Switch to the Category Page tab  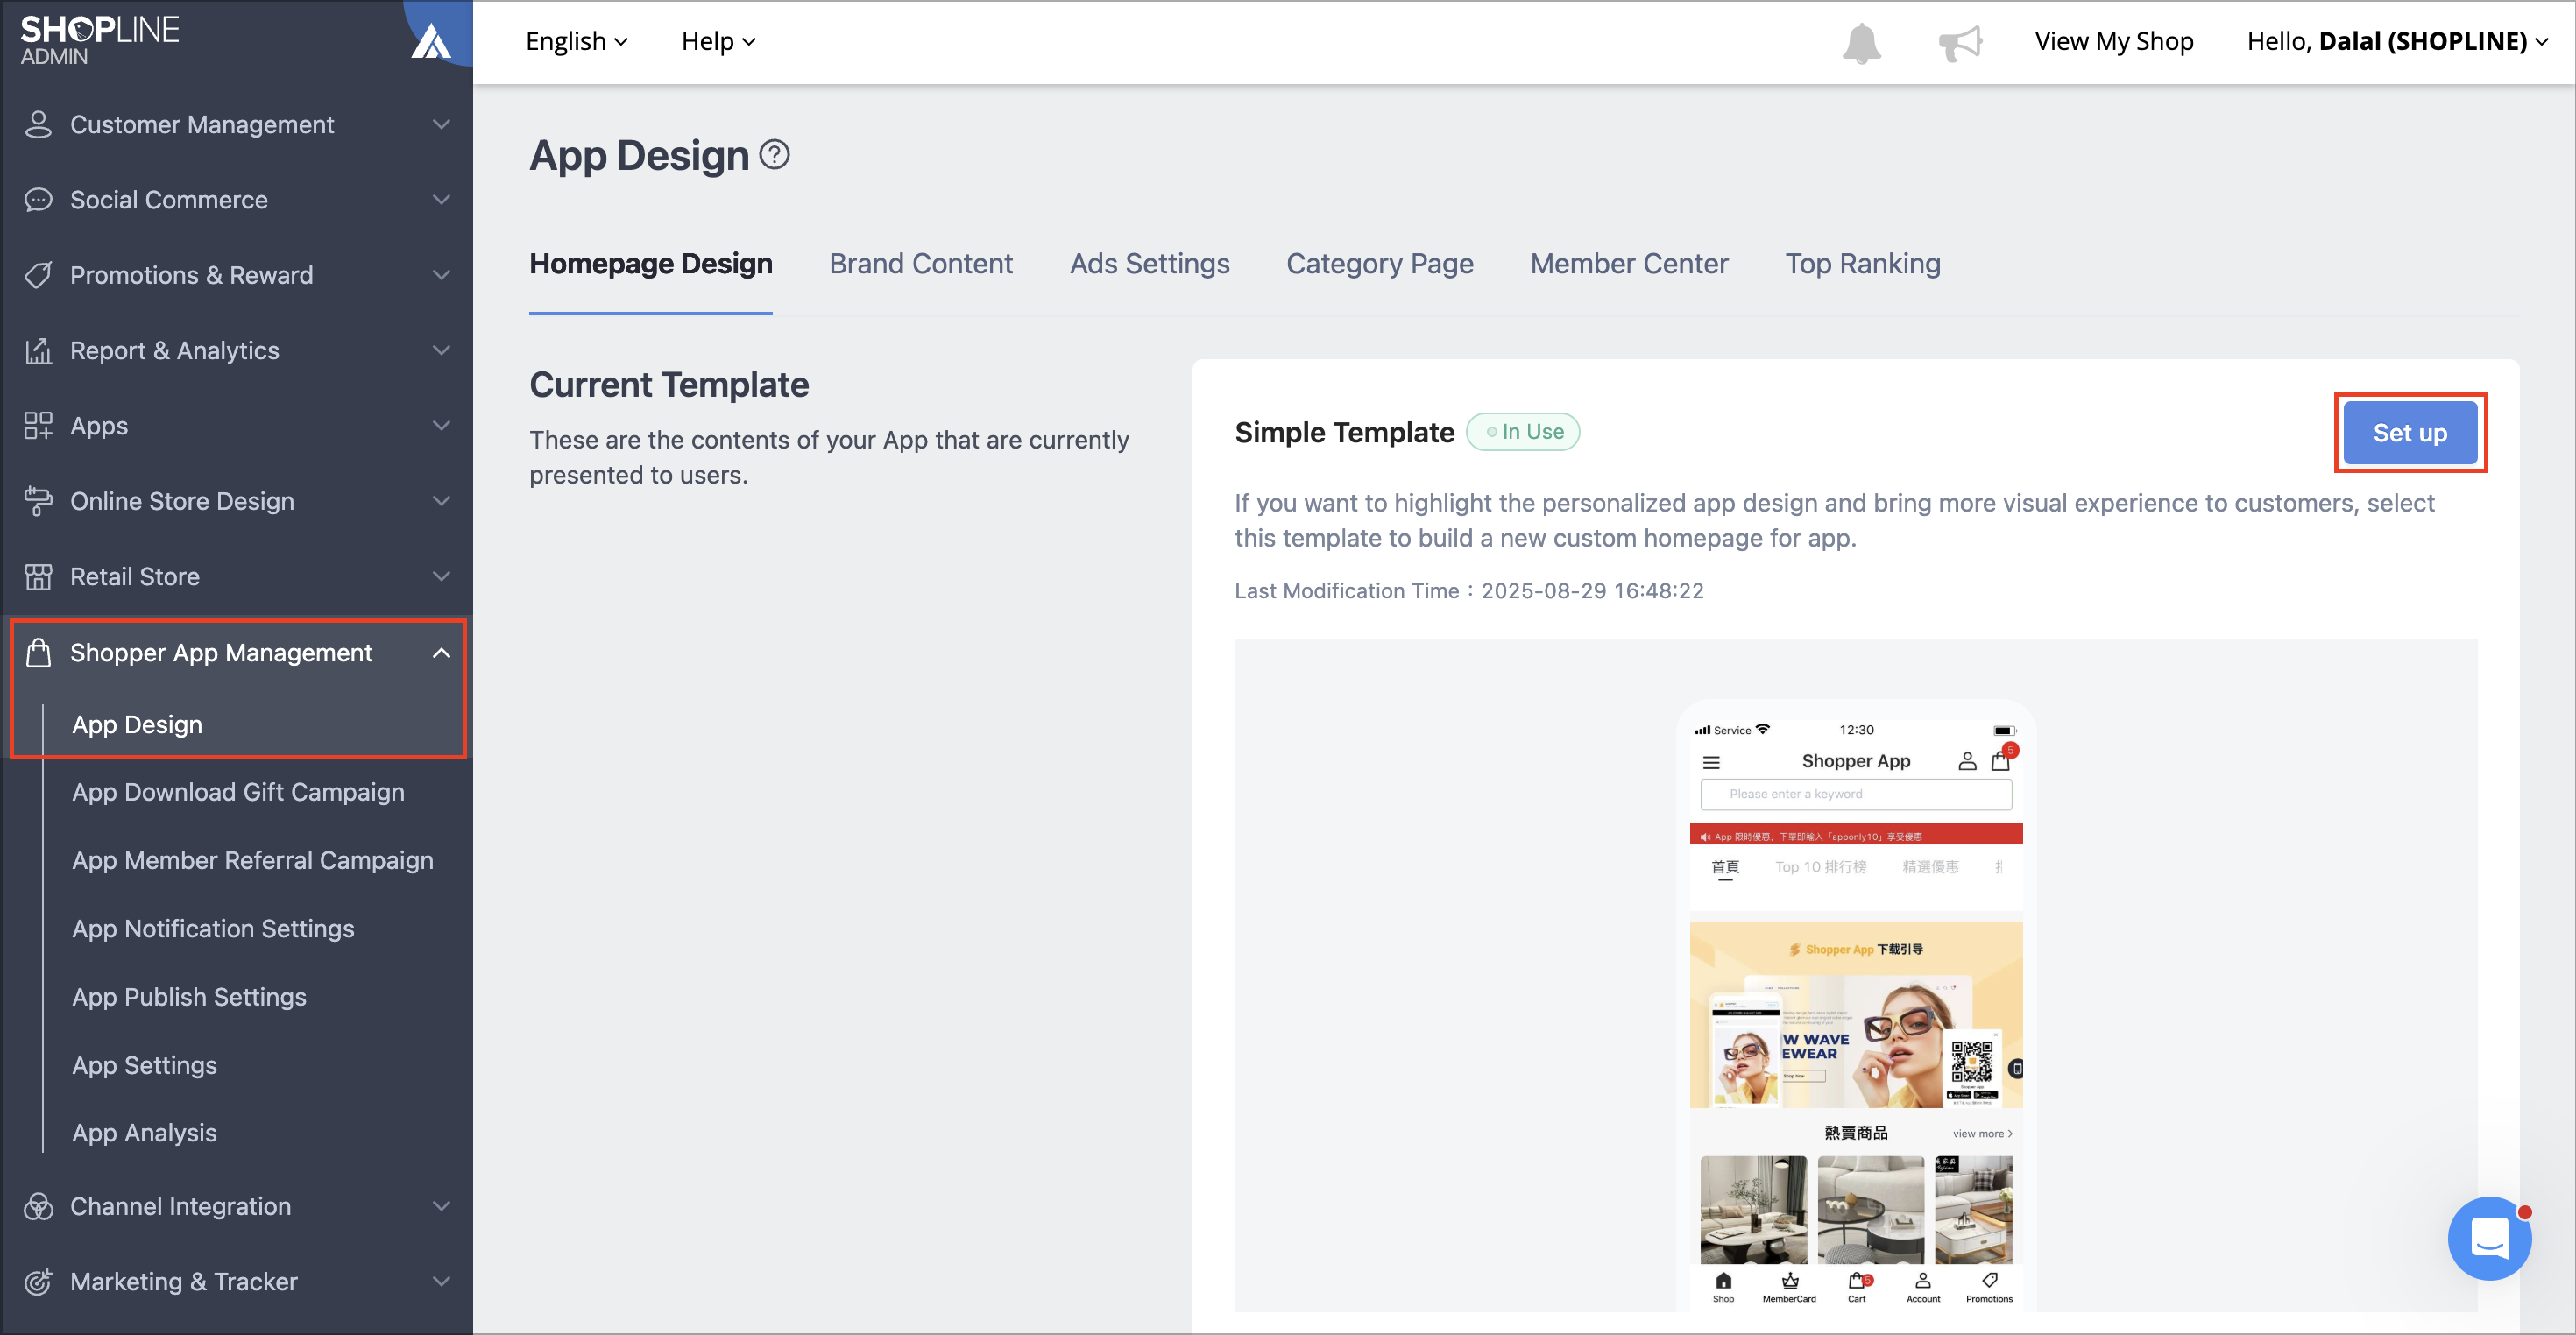pos(1380,264)
